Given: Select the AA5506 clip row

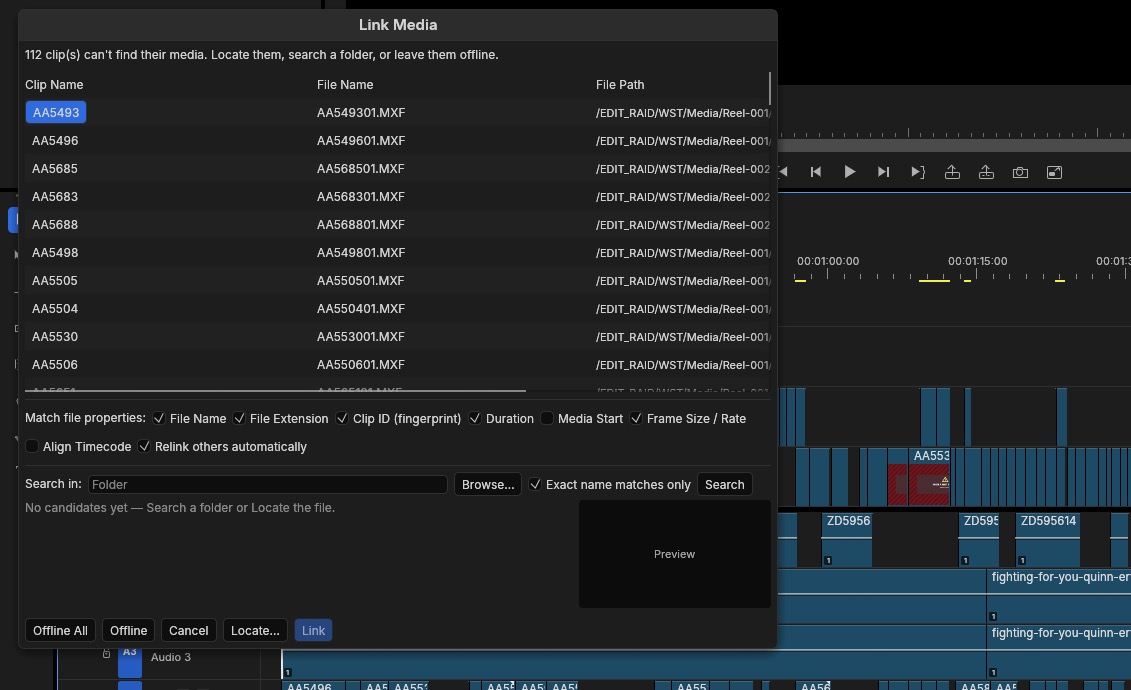Looking at the screenshot, I should coord(397,365).
